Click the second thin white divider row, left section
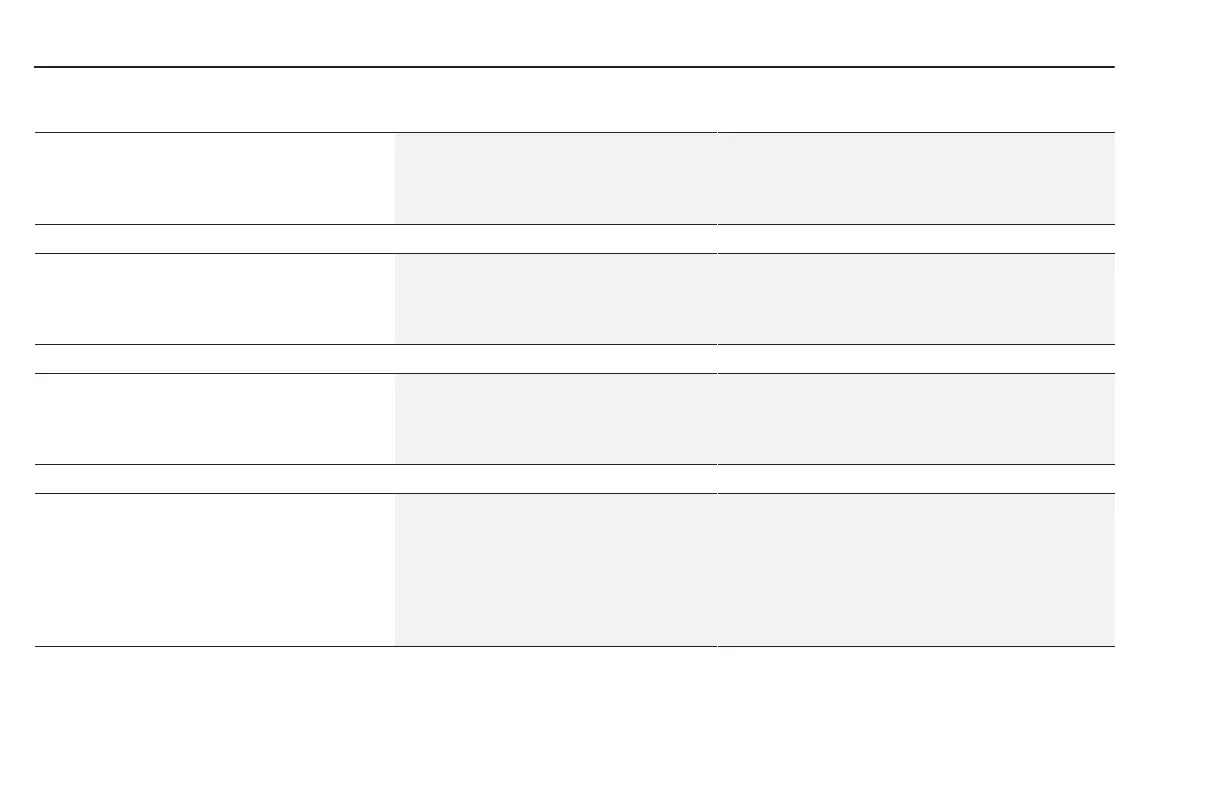 214,359
